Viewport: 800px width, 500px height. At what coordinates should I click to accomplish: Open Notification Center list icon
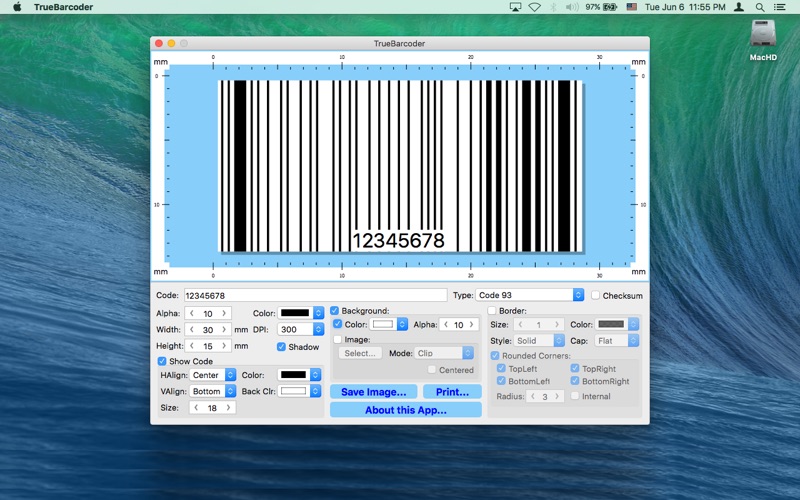tap(780, 7)
